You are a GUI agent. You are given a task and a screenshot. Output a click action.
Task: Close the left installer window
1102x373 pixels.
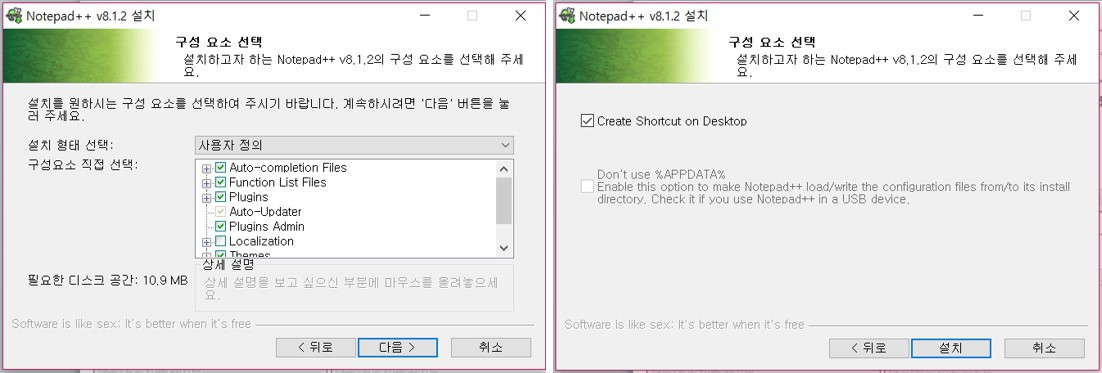521,16
